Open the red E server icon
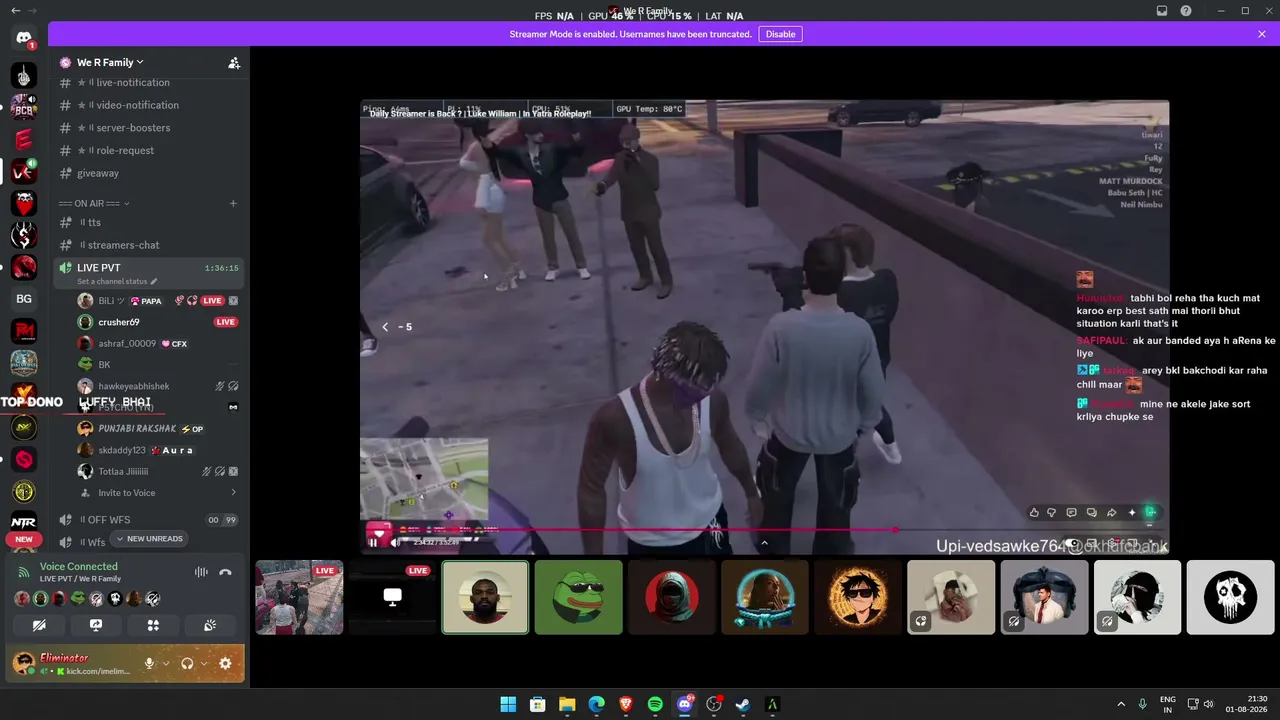Viewport: 1280px width, 720px height. (24, 139)
